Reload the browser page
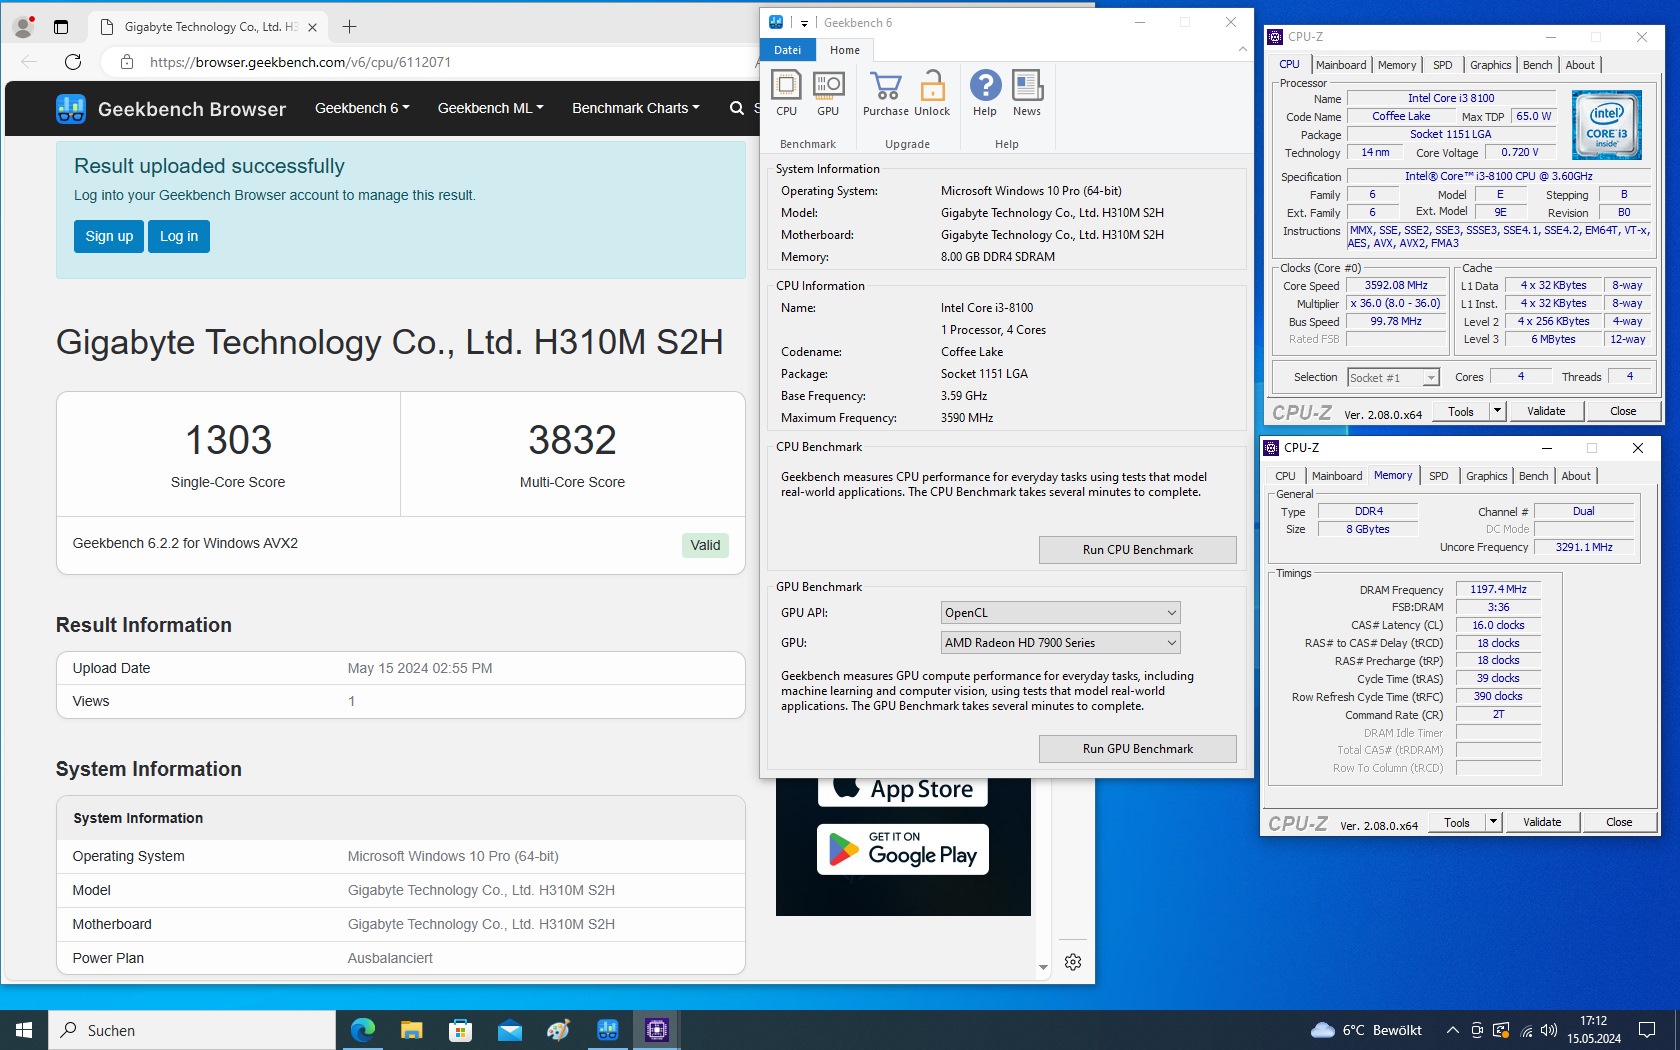The height and width of the screenshot is (1050, 1680). click(73, 62)
